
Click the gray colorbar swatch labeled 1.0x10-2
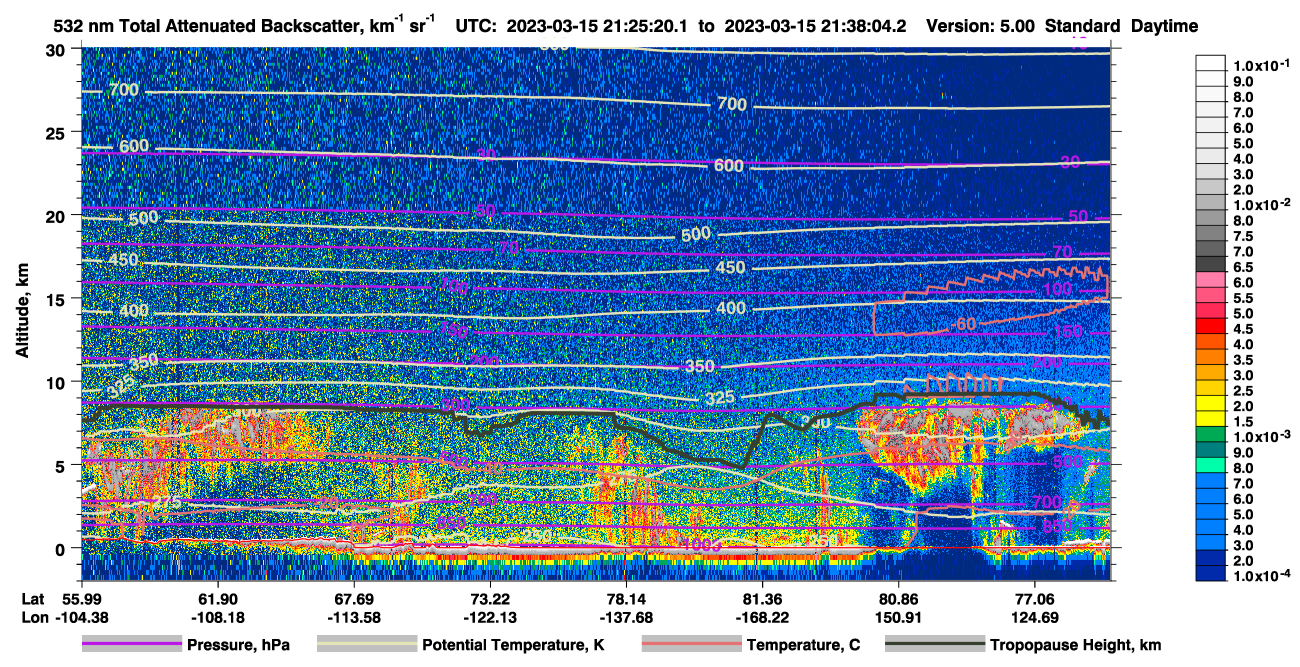click(x=1211, y=201)
